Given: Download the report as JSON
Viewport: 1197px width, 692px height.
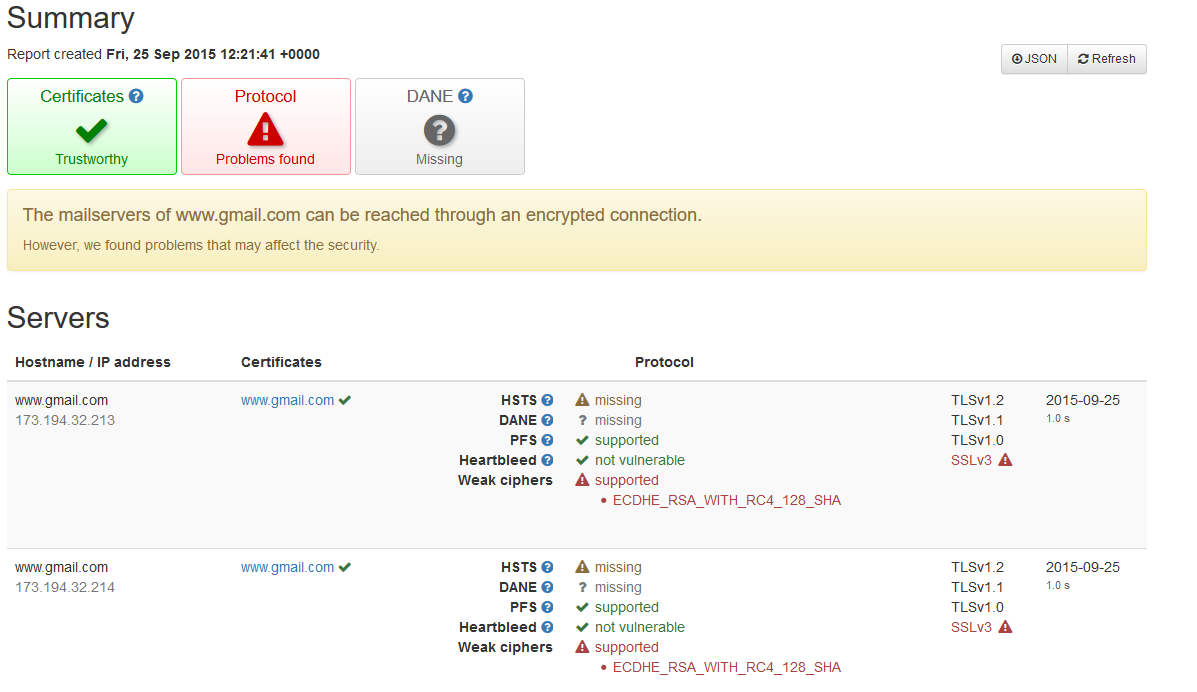Looking at the screenshot, I should pyautogui.click(x=1034, y=59).
